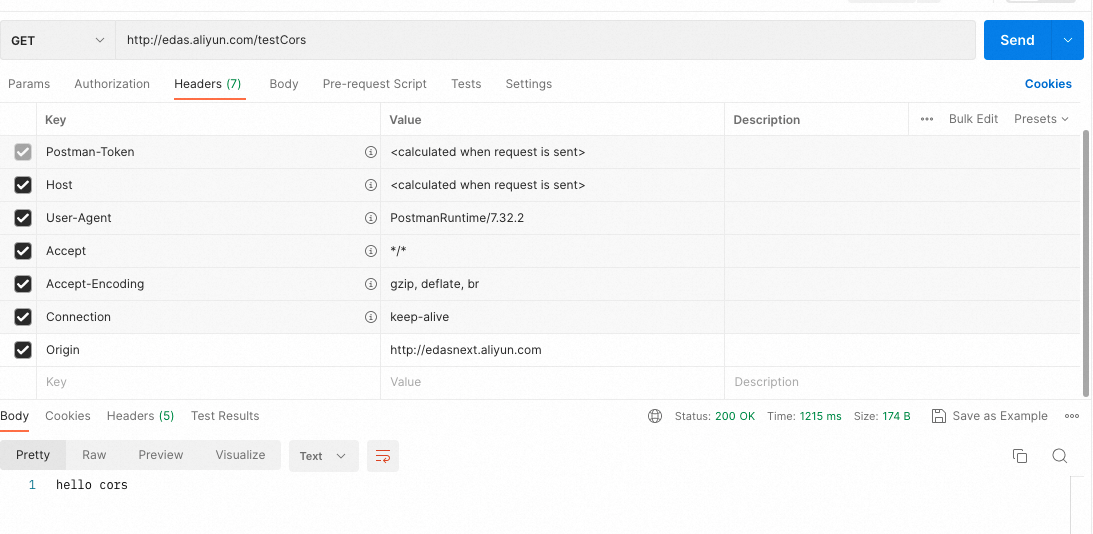1093x534 pixels.
Task: Expand the Send button arrow menu
Action: tap(1068, 40)
